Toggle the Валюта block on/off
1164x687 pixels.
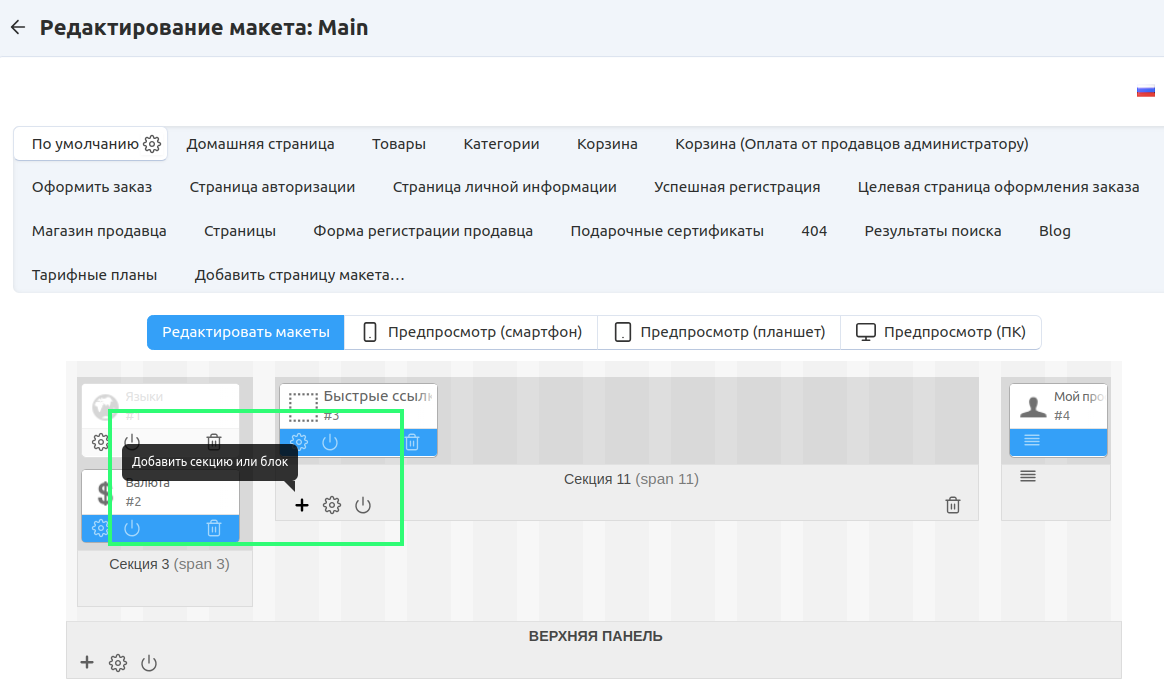[132, 528]
